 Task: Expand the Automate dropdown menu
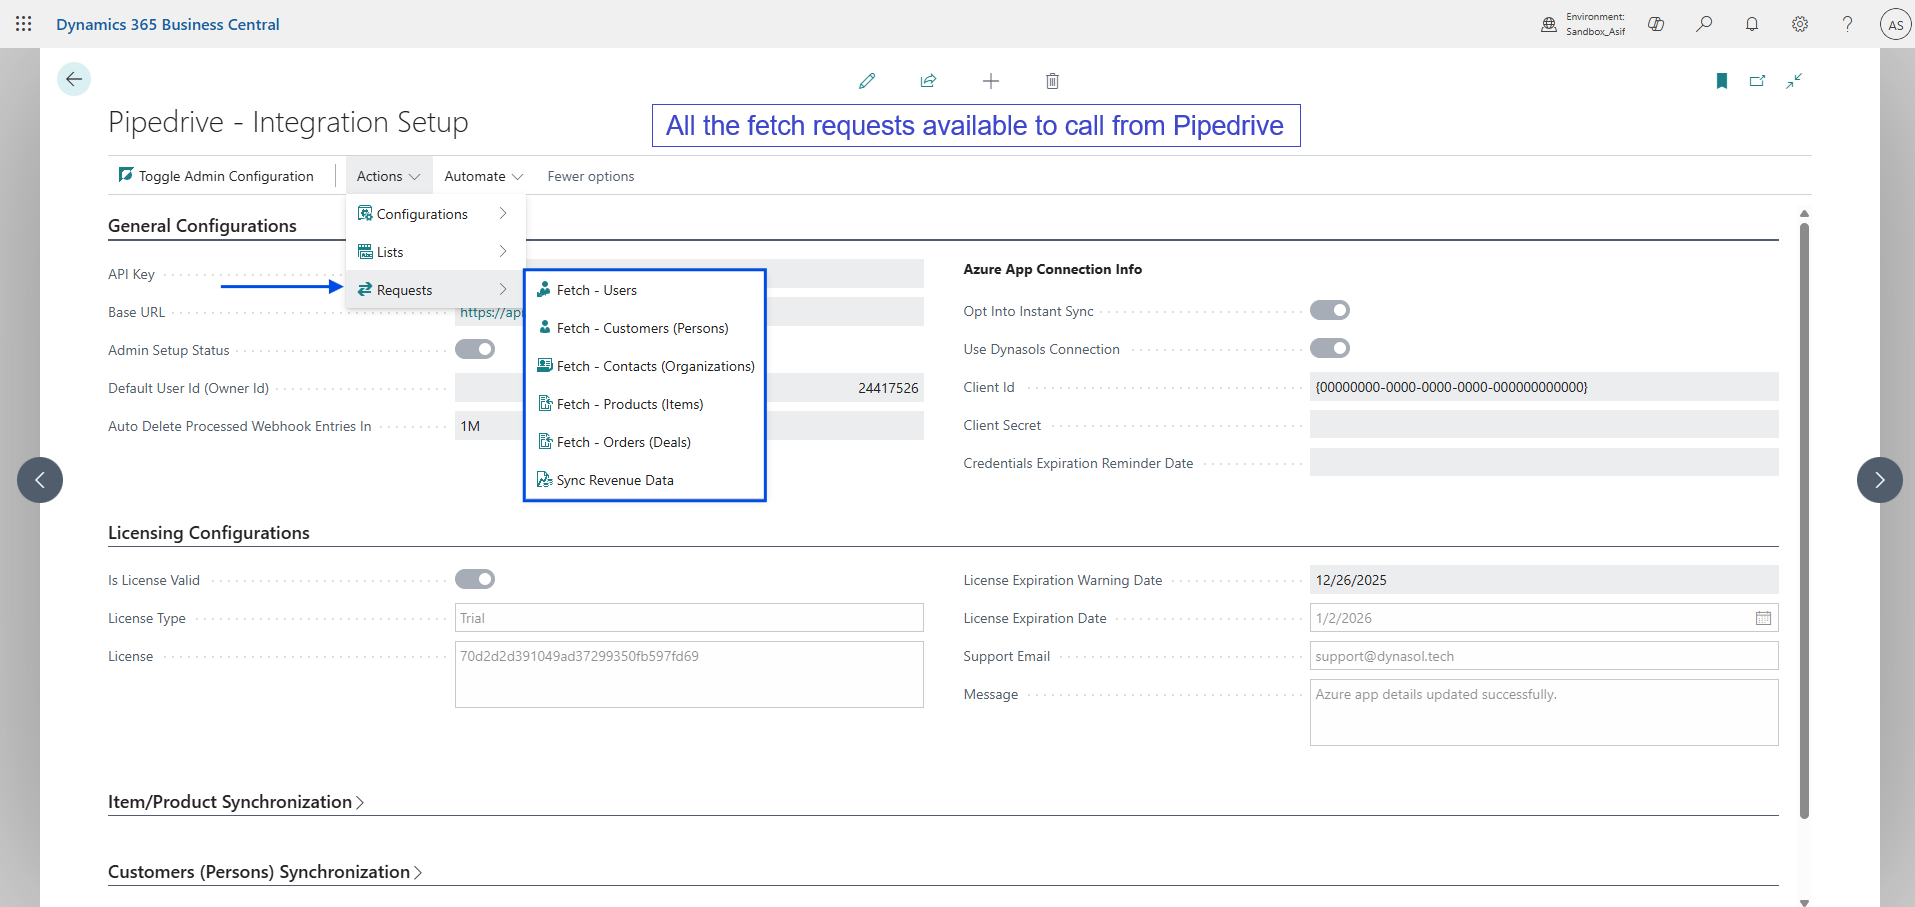(483, 176)
